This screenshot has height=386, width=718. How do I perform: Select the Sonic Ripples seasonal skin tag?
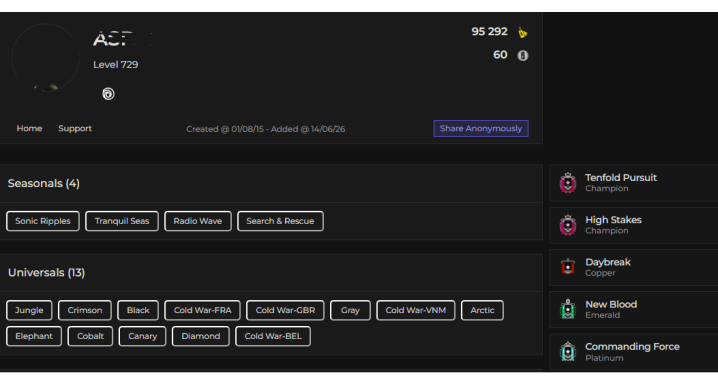pyautogui.click(x=43, y=221)
